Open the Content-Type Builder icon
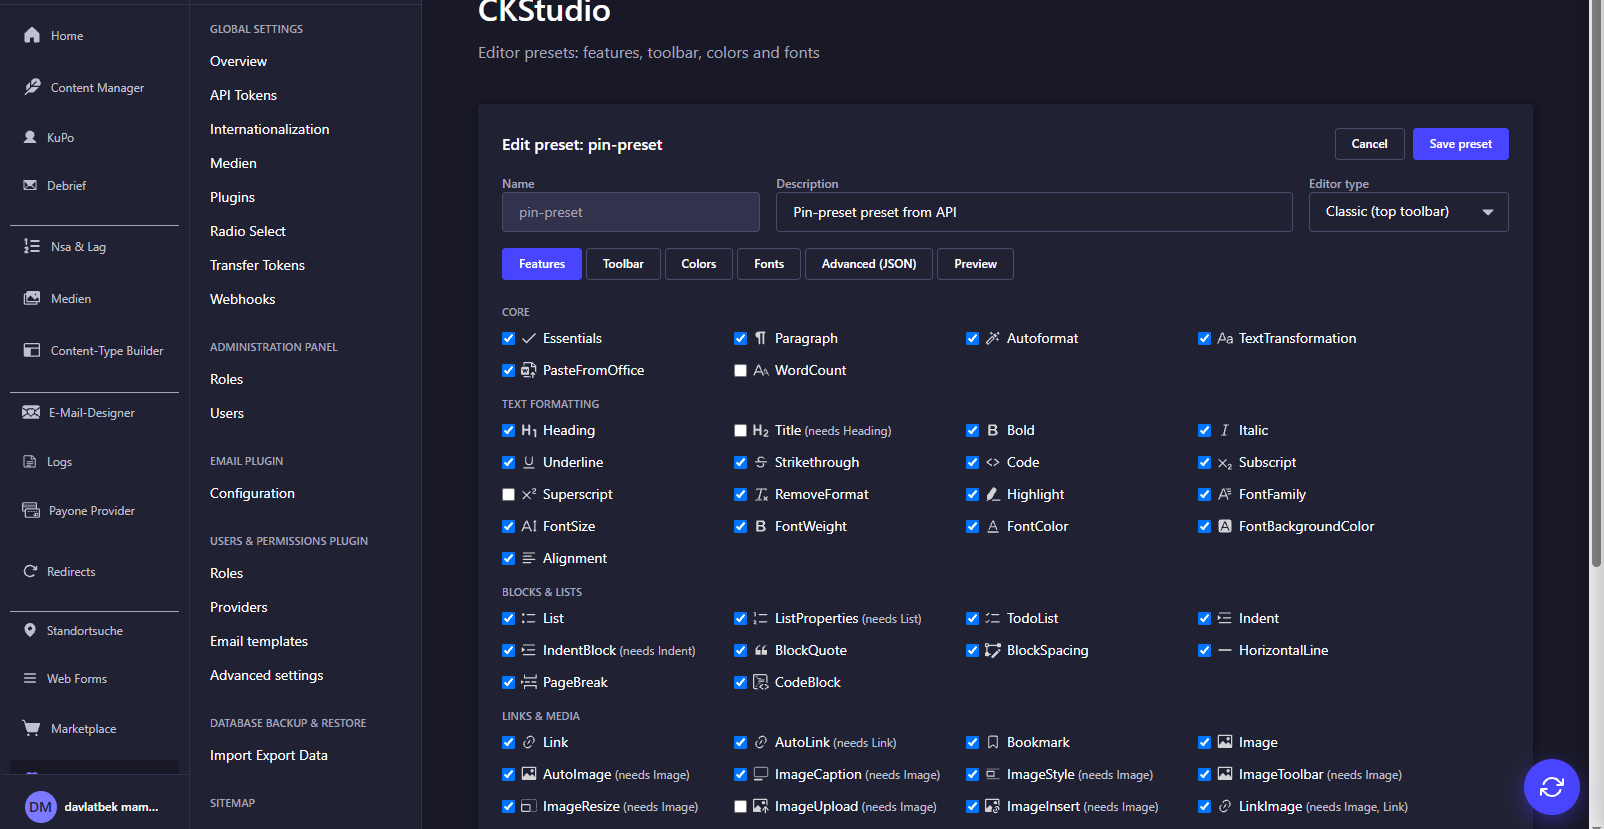Image resolution: width=1604 pixels, height=829 pixels. [x=32, y=350]
